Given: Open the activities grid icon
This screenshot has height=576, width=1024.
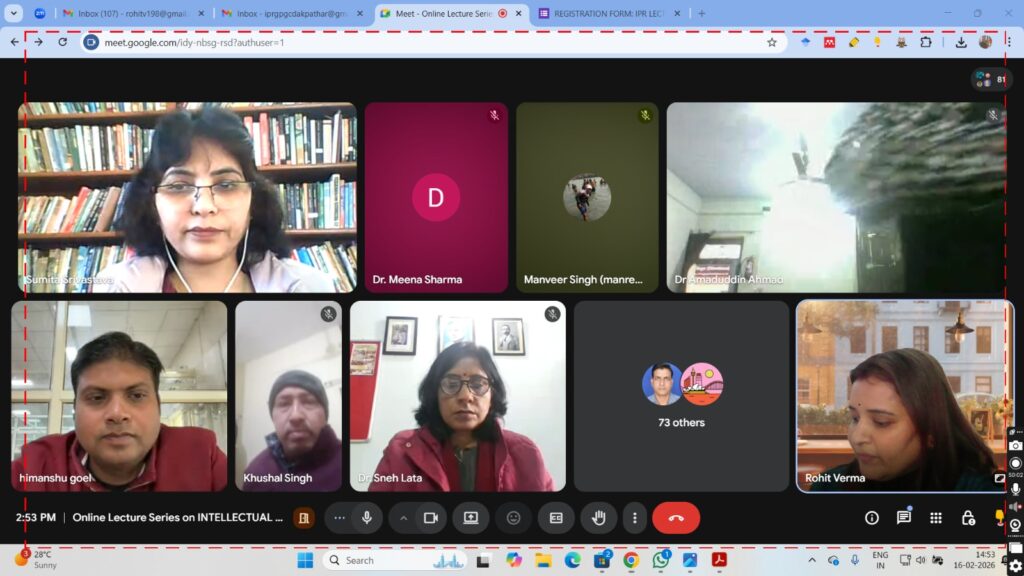Looking at the screenshot, I should (936, 518).
